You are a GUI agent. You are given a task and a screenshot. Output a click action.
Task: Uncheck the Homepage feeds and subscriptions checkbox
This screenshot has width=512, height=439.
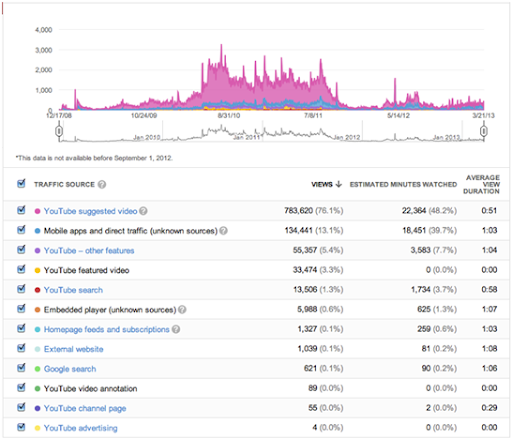(x=21, y=328)
